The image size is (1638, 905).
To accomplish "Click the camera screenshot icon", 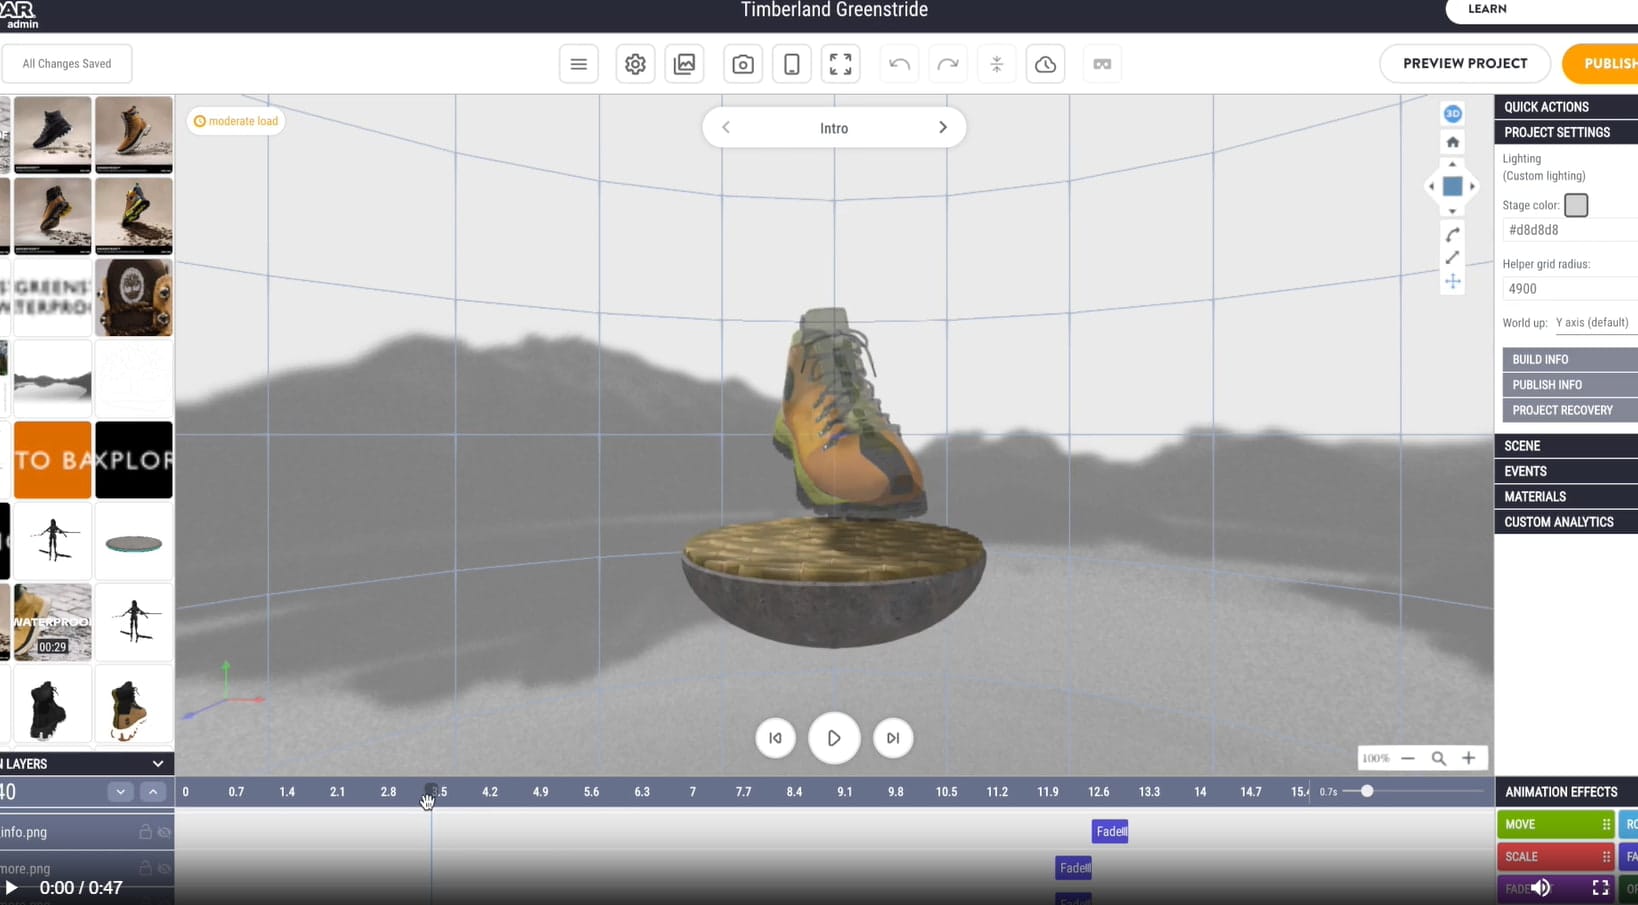I will (x=743, y=64).
